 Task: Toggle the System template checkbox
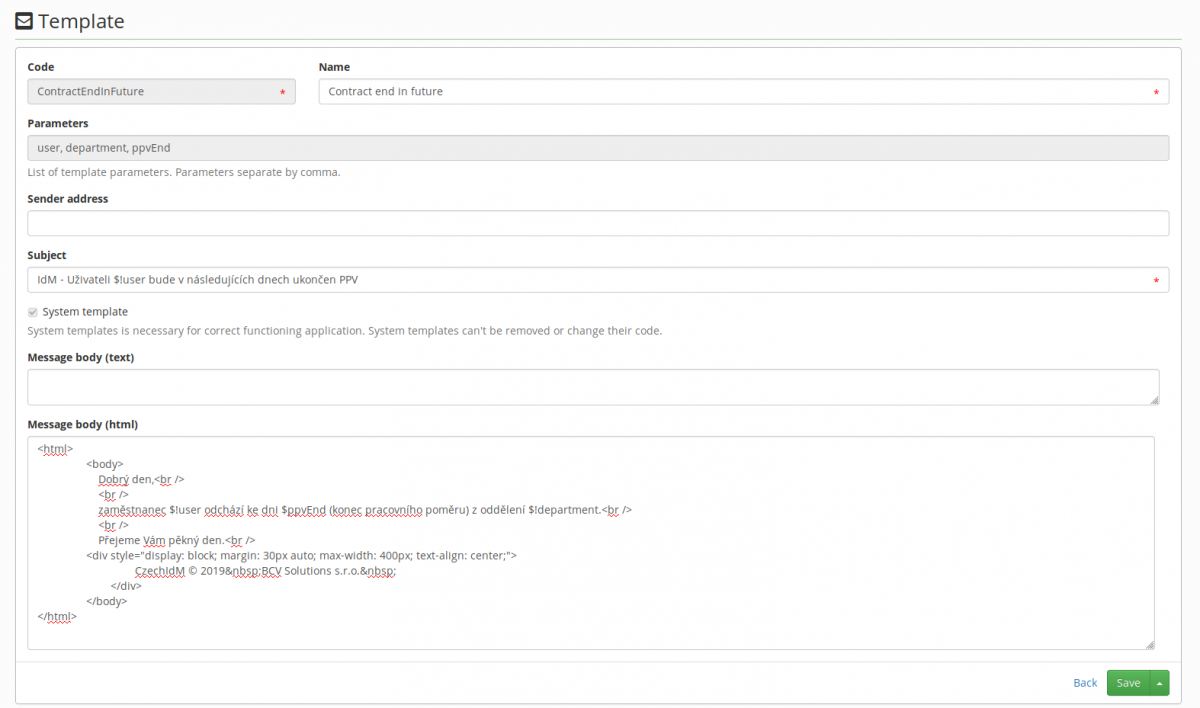coord(33,312)
